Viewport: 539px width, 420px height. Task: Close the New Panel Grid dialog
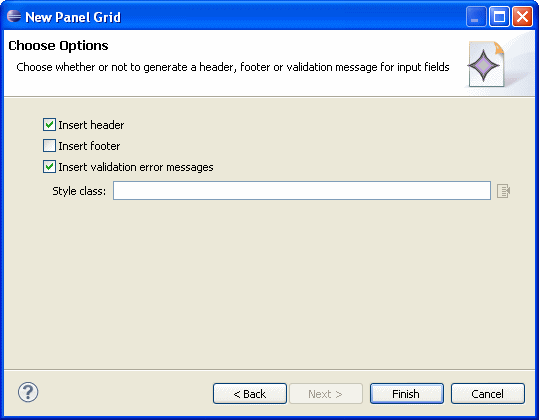(522, 16)
